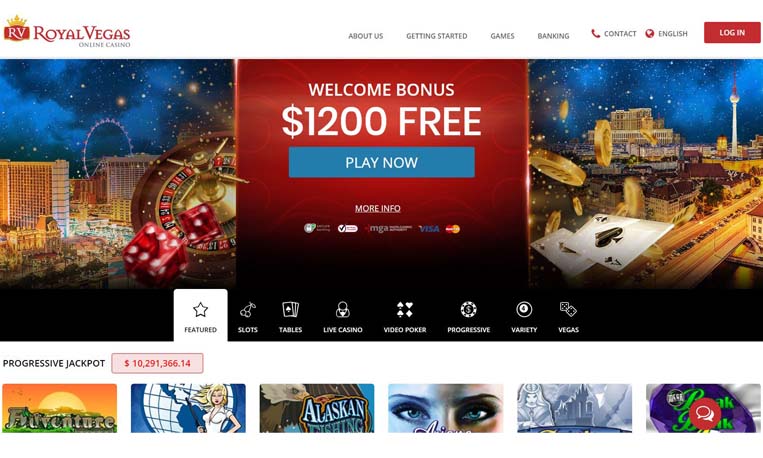Follow the More Info link

click(378, 208)
